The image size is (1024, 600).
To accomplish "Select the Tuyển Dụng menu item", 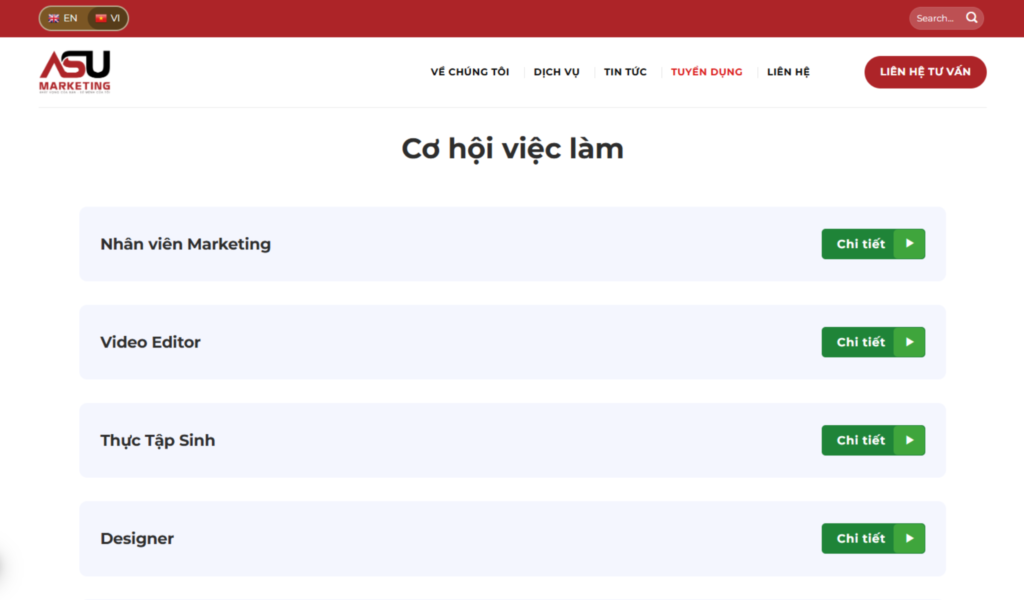I will click(x=706, y=72).
